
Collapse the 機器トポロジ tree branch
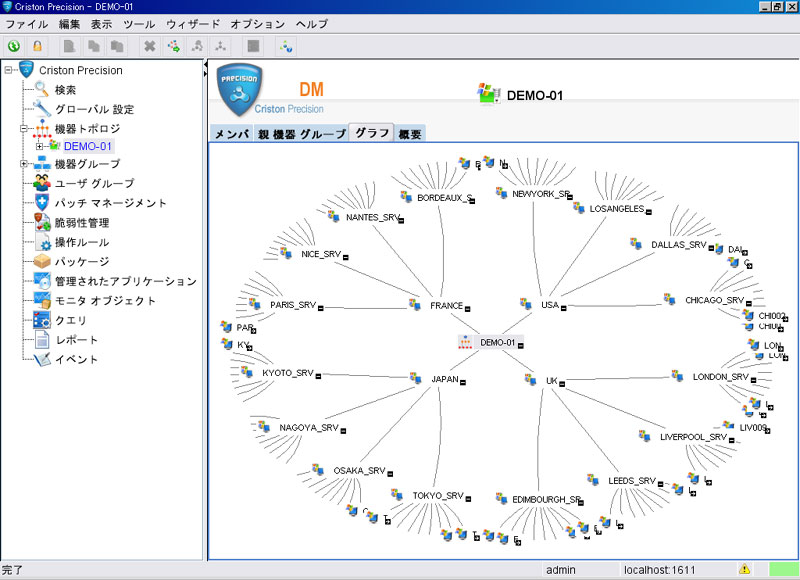tap(23, 129)
